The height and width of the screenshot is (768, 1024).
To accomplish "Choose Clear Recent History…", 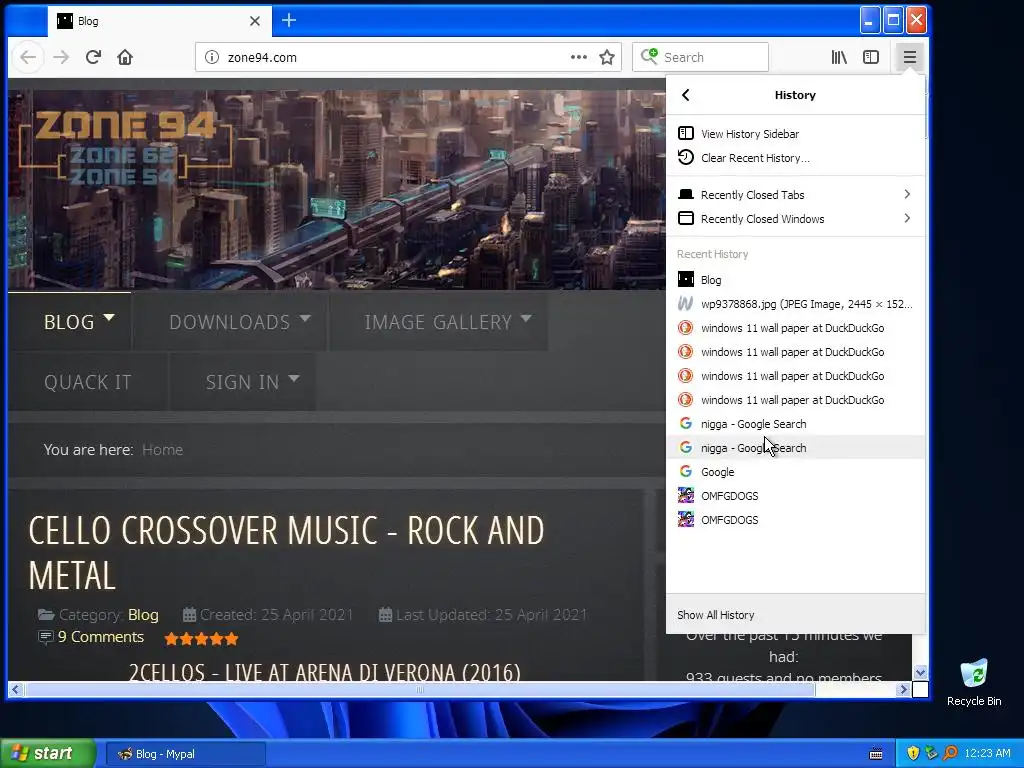I will [x=795, y=158].
